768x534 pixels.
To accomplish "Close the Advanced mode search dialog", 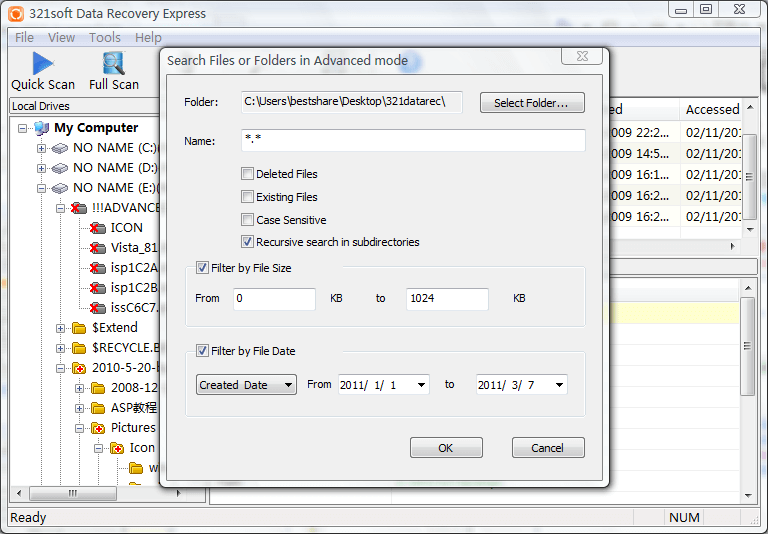I will [582, 56].
